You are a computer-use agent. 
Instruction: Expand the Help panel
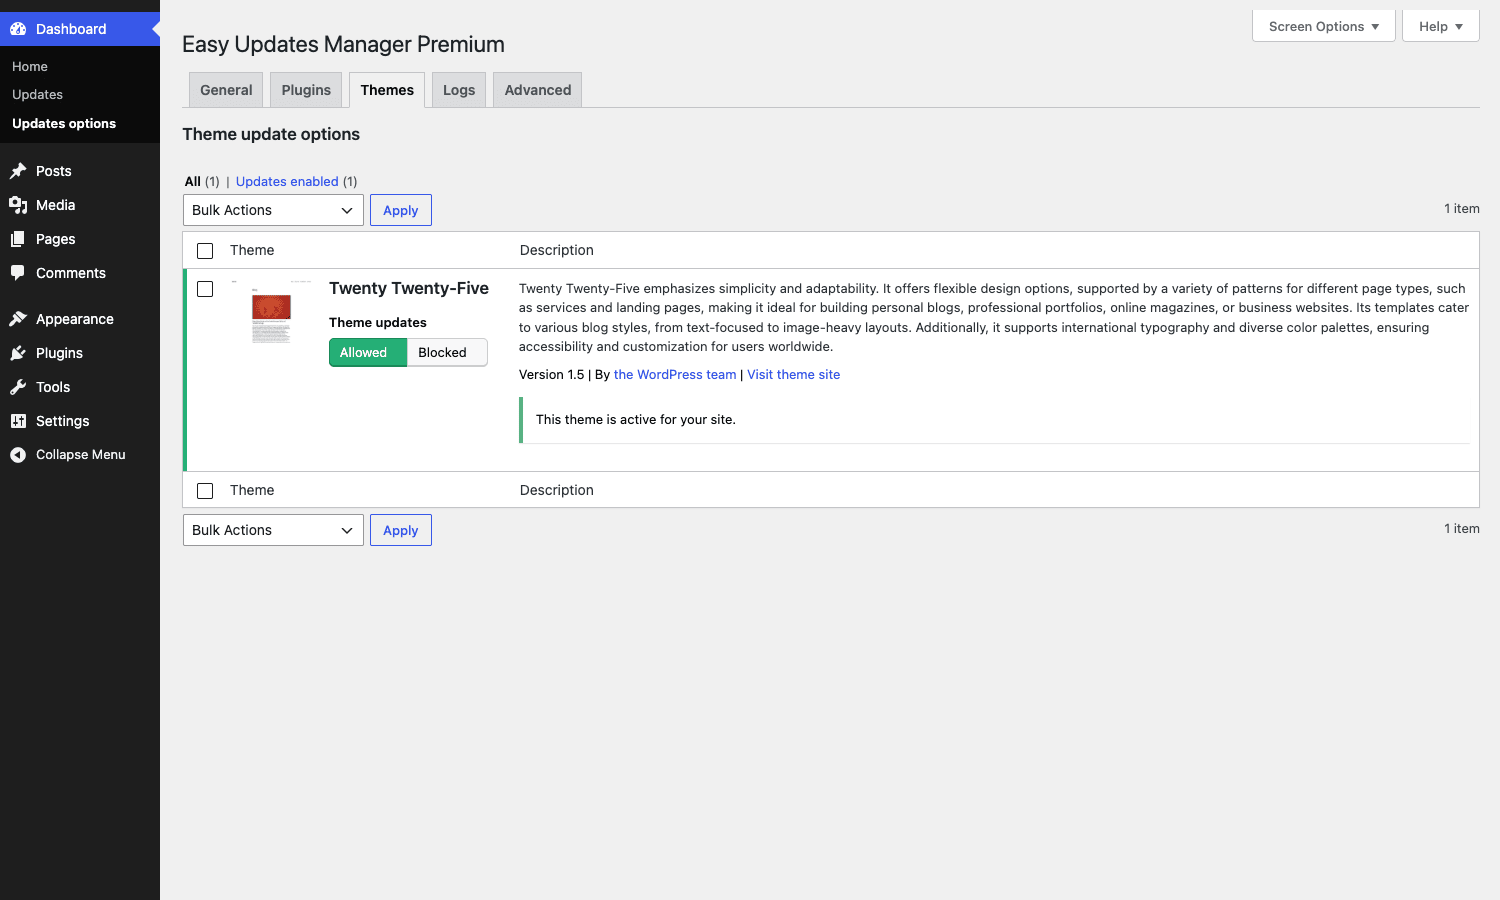(x=1441, y=26)
